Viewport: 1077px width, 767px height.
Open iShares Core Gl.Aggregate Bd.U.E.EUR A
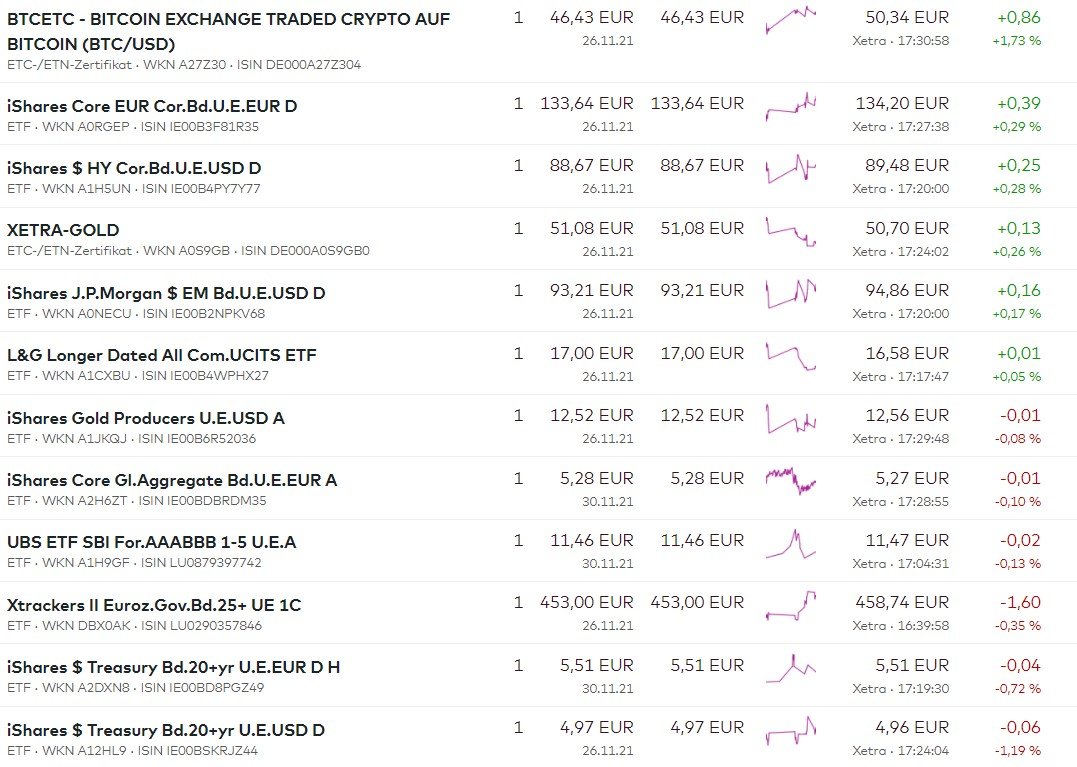(172, 480)
